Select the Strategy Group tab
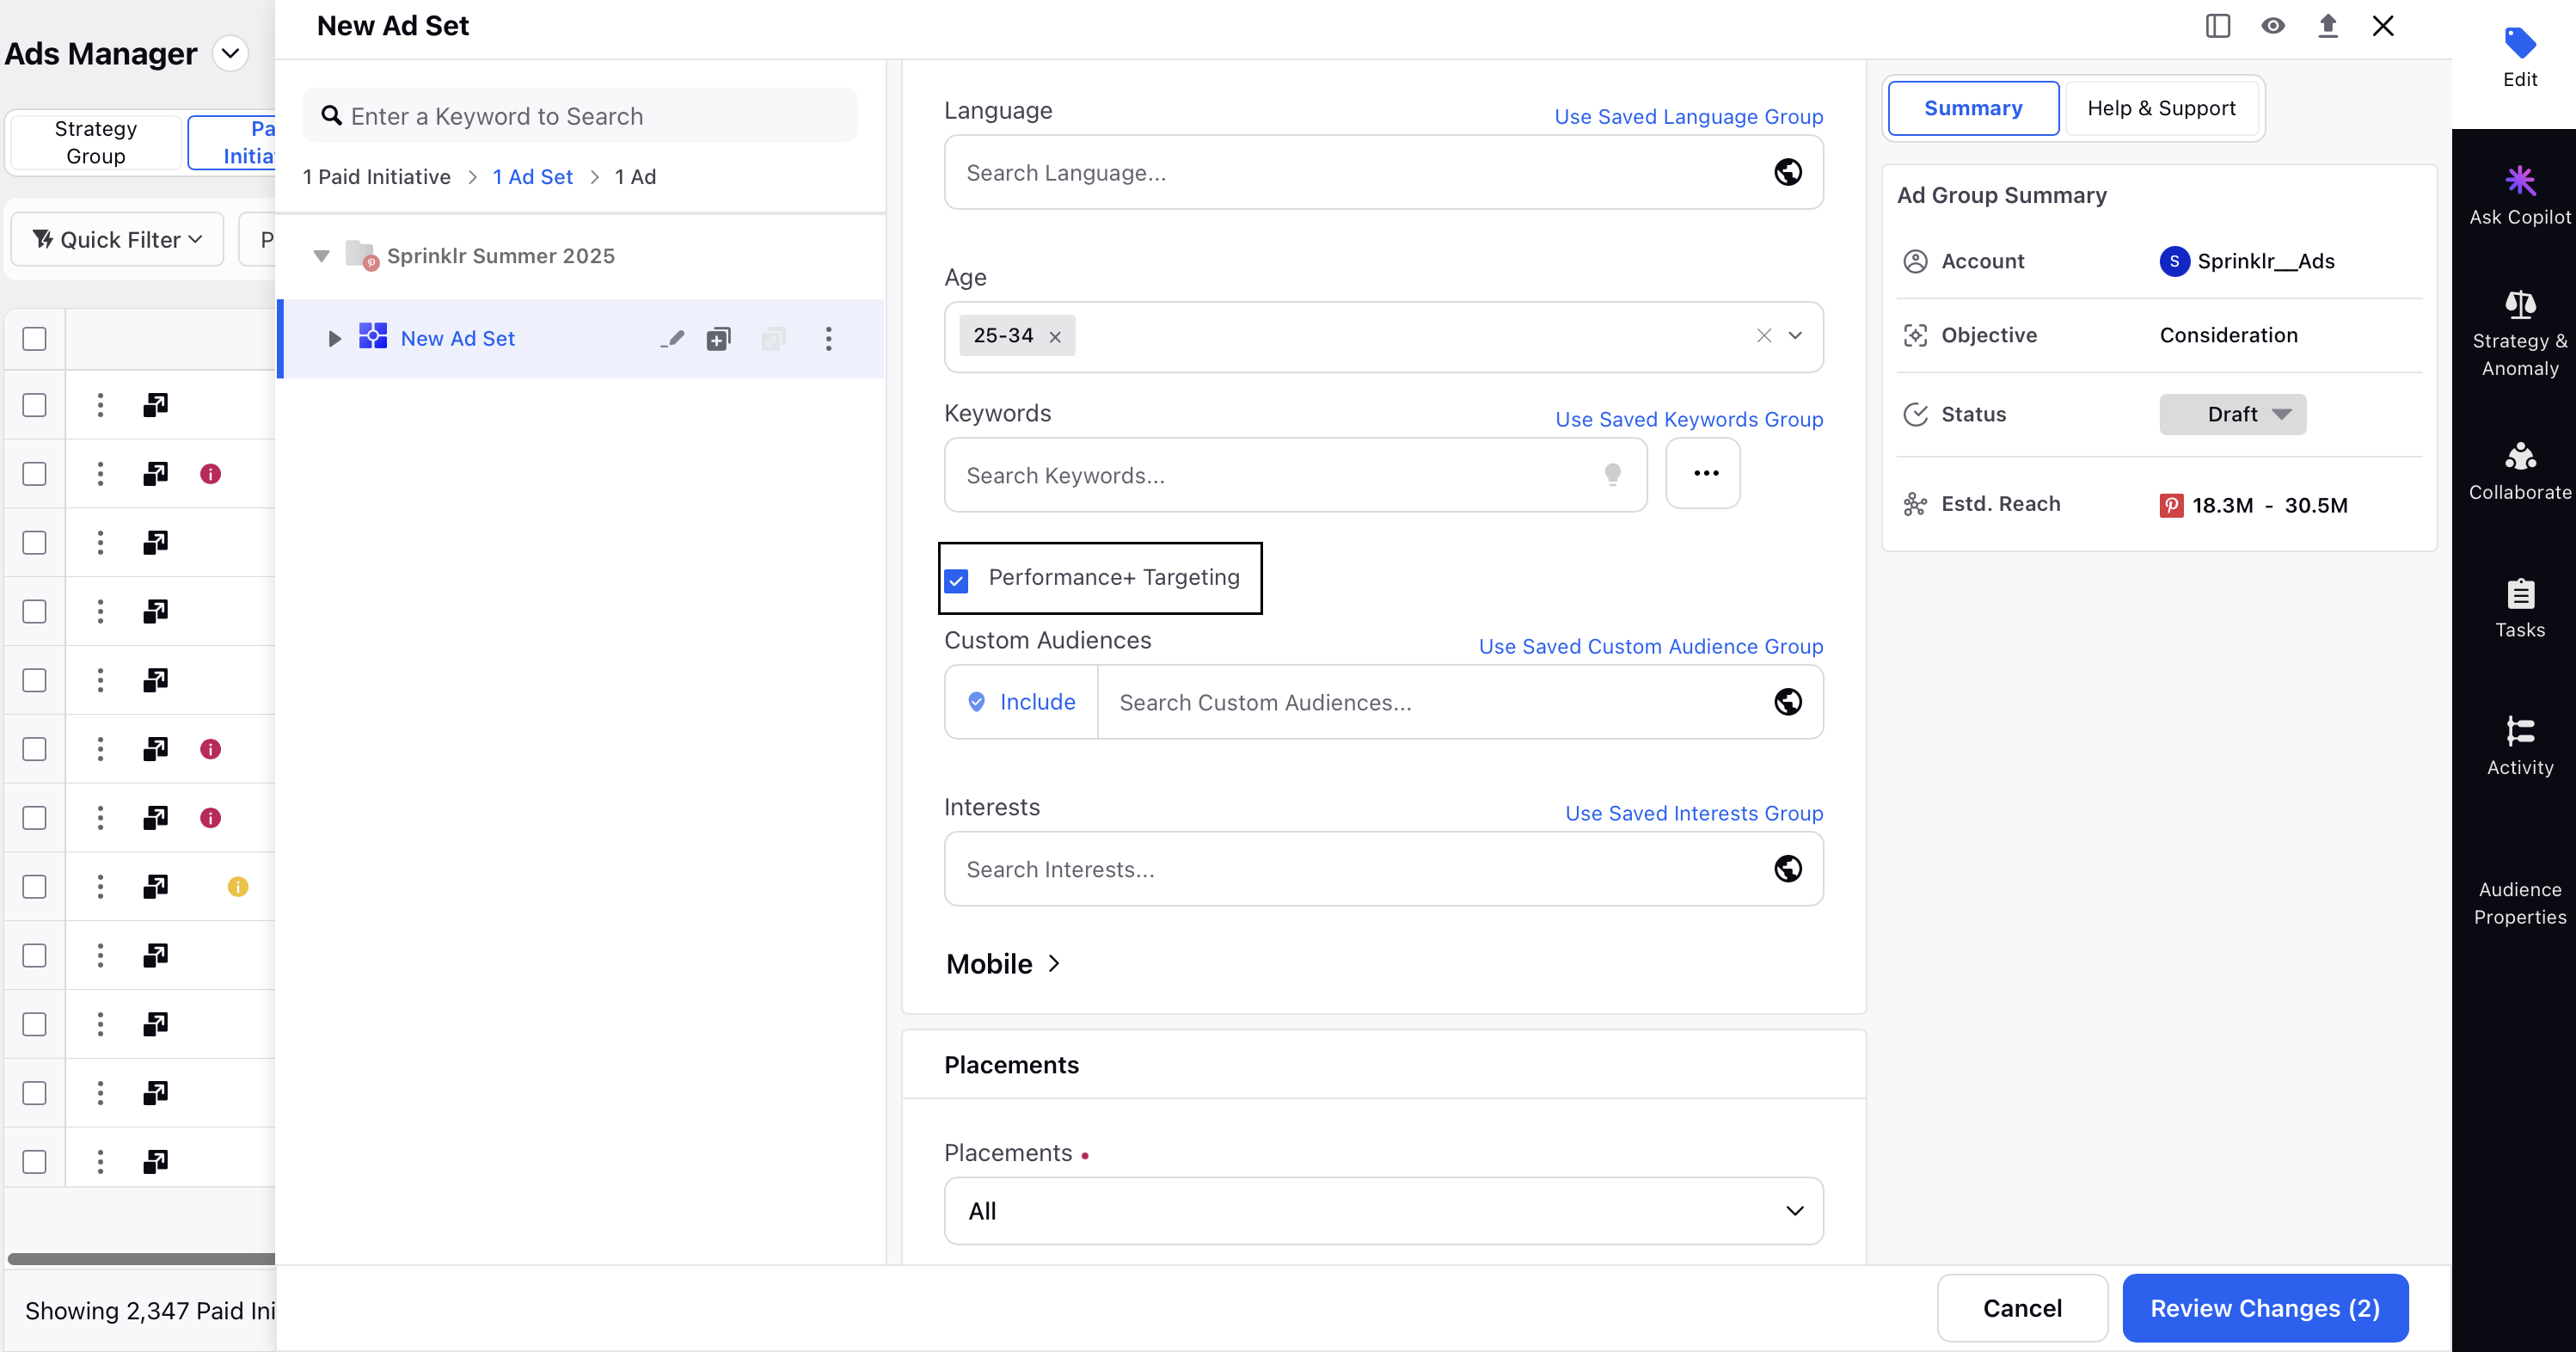Image resolution: width=2576 pixels, height=1352 pixels. tap(96, 142)
